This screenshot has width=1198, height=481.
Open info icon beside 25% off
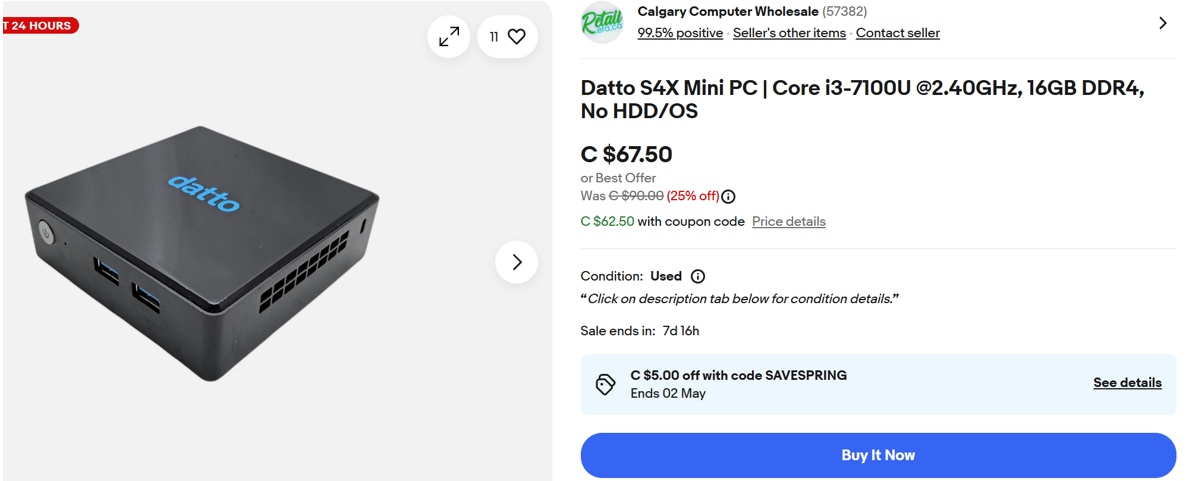728,196
